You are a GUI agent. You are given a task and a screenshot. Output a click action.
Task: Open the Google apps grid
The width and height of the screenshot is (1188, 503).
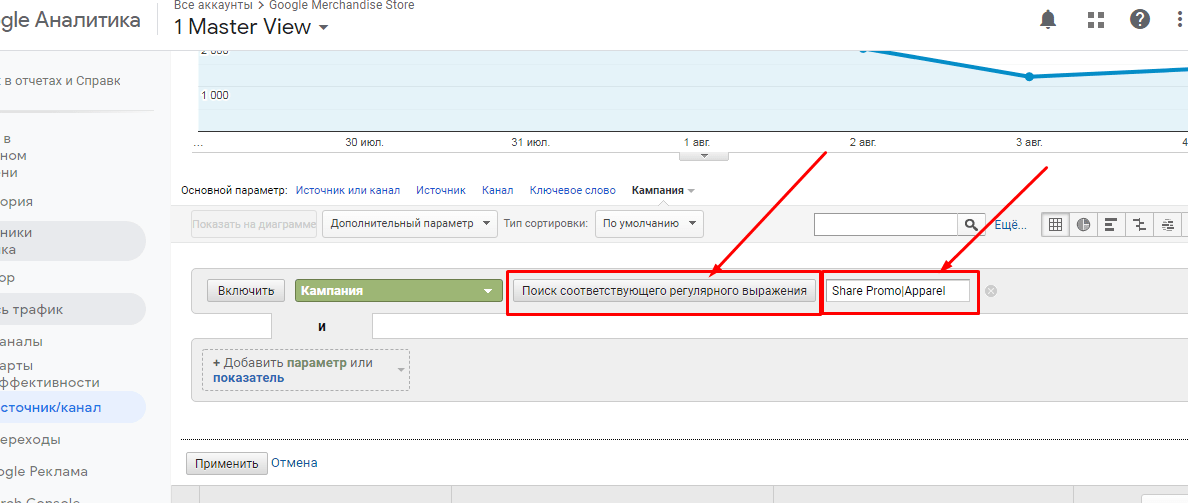tap(1096, 19)
